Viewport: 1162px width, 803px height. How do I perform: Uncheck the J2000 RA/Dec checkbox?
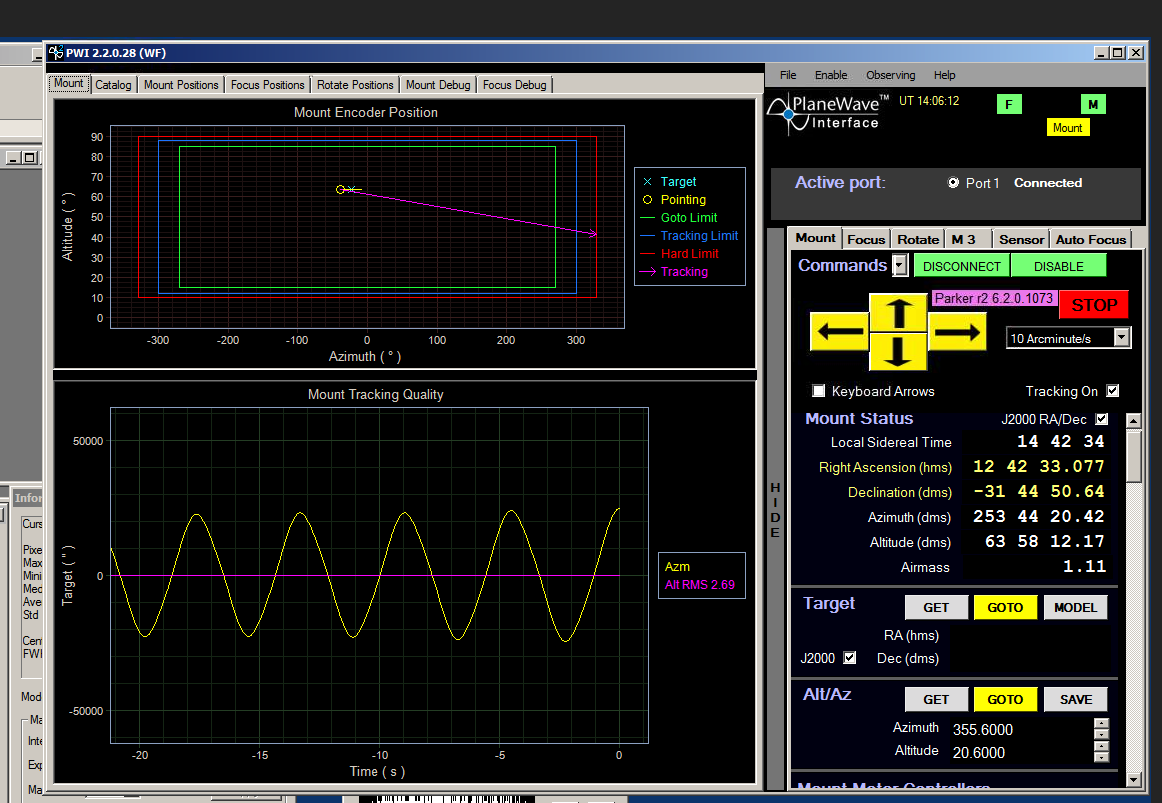click(x=1102, y=419)
